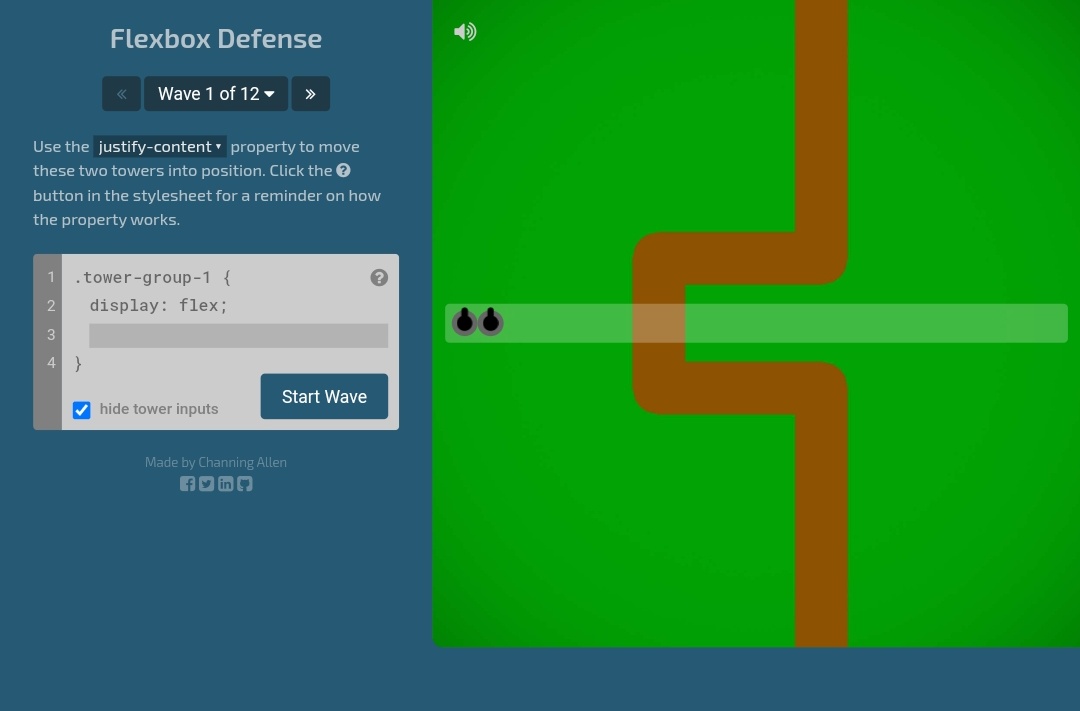
Task: Click the Flexbox Defense title
Action: coord(216,39)
